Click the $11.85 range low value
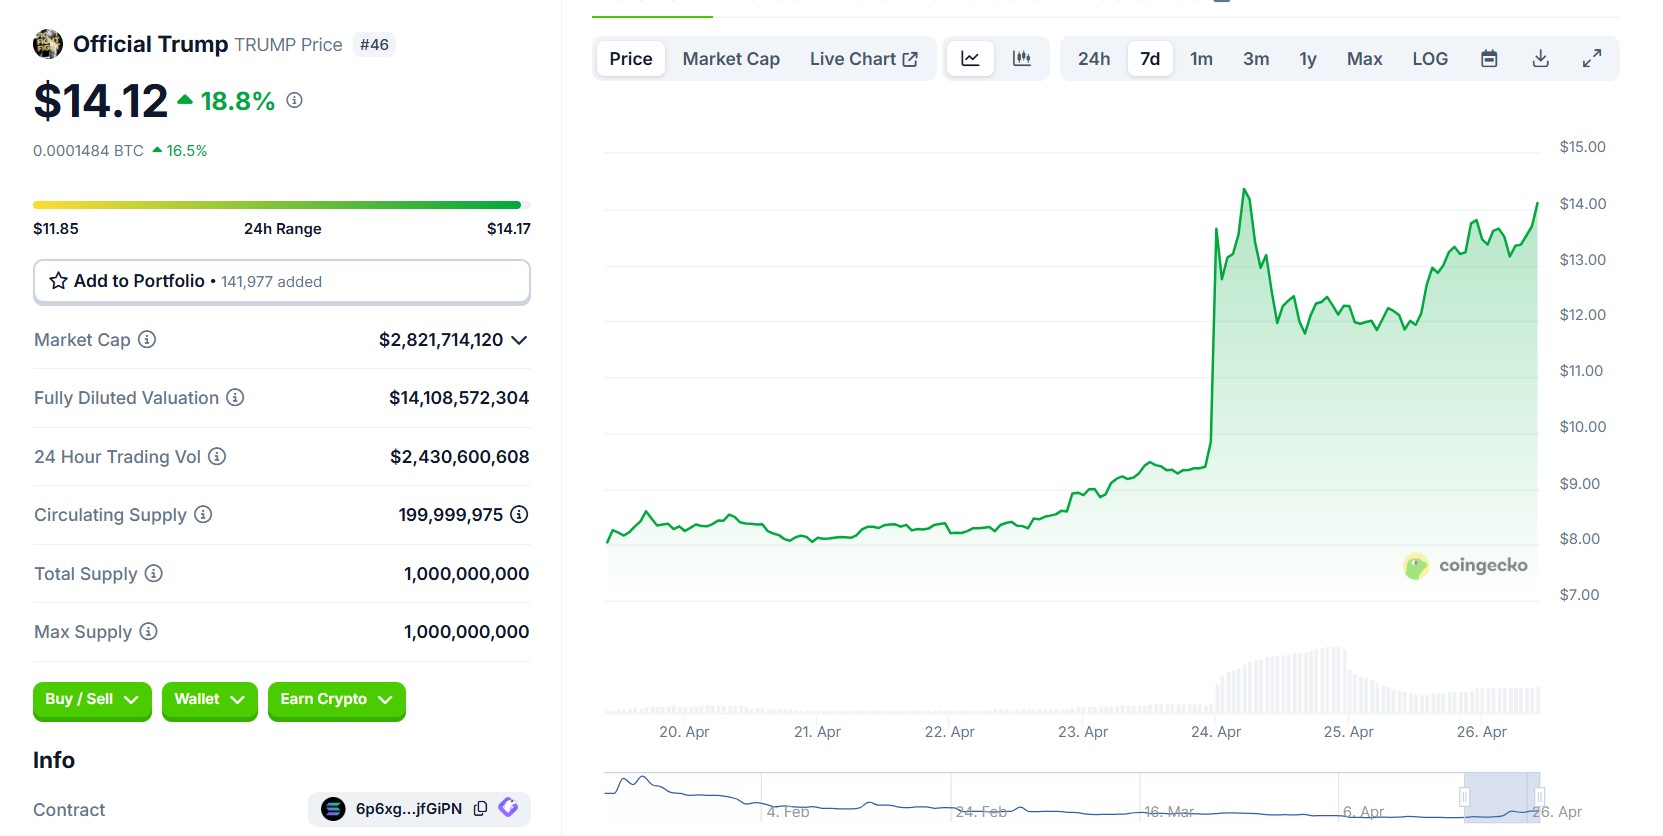Image resolution: width=1663 pixels, height=836 pixels. pyautogui.click(x=56, y=229)
